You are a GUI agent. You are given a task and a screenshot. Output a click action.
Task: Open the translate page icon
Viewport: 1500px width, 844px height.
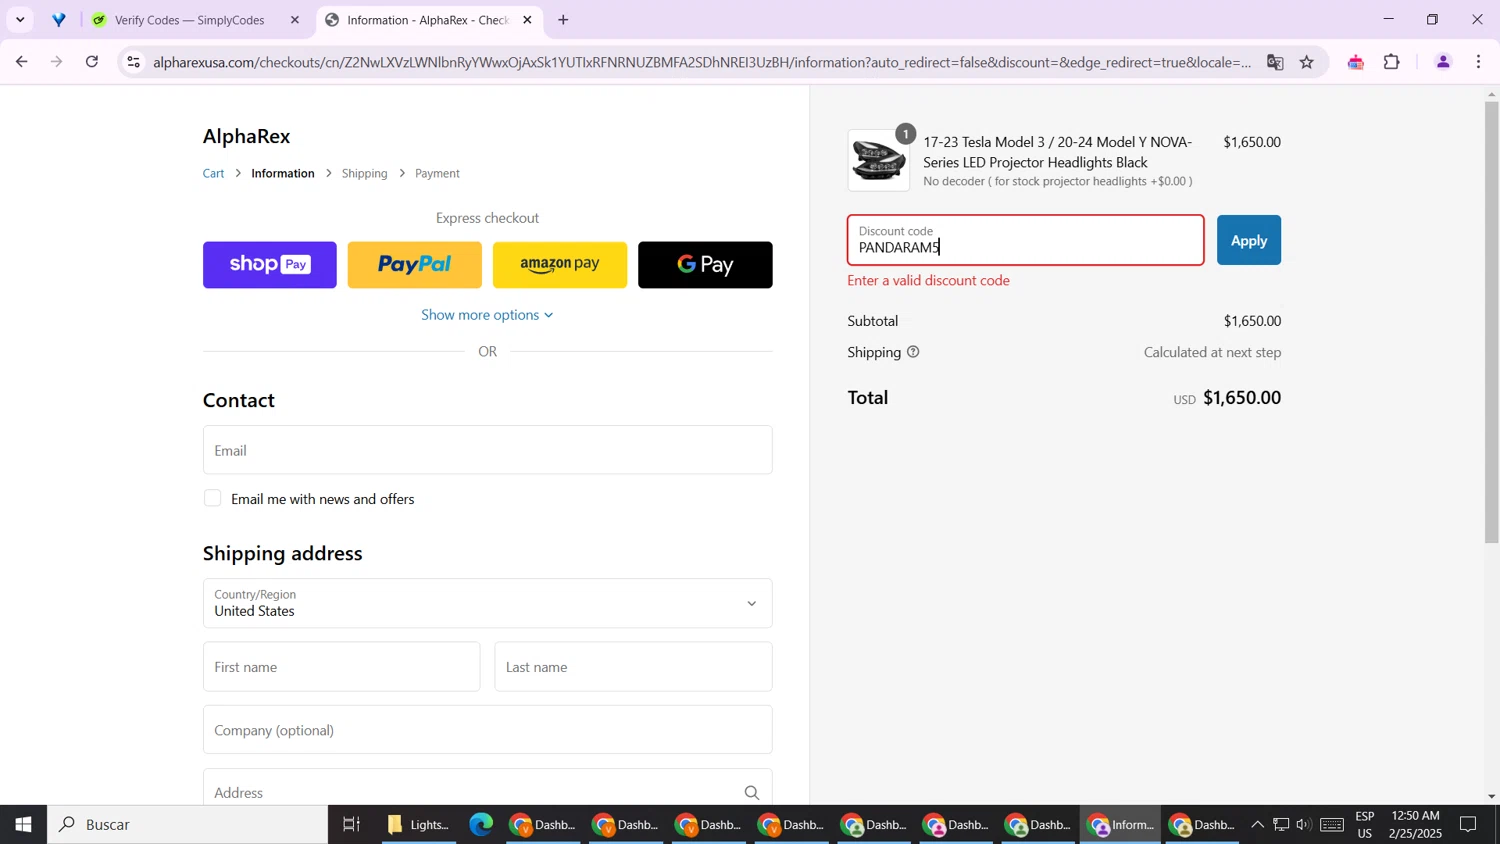click(x=1275, y=62)
